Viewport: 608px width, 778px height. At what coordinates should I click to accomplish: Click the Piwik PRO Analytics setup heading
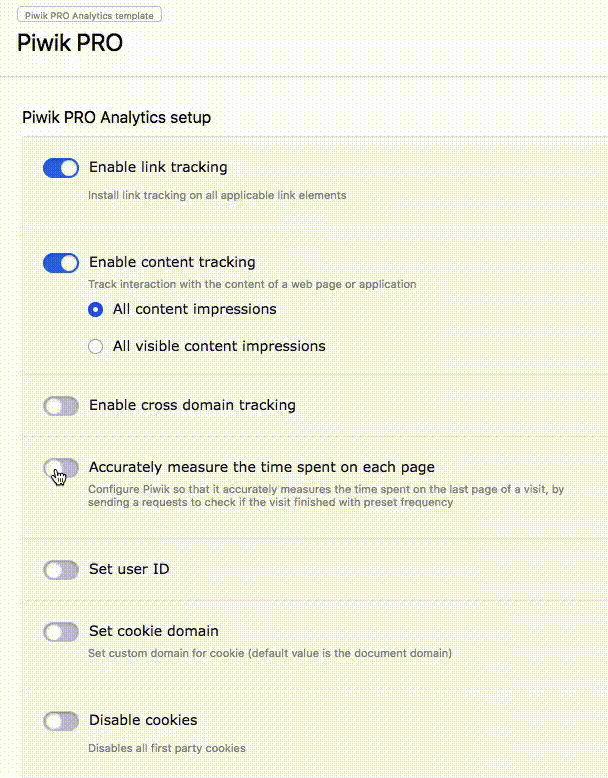click(117, 118)
